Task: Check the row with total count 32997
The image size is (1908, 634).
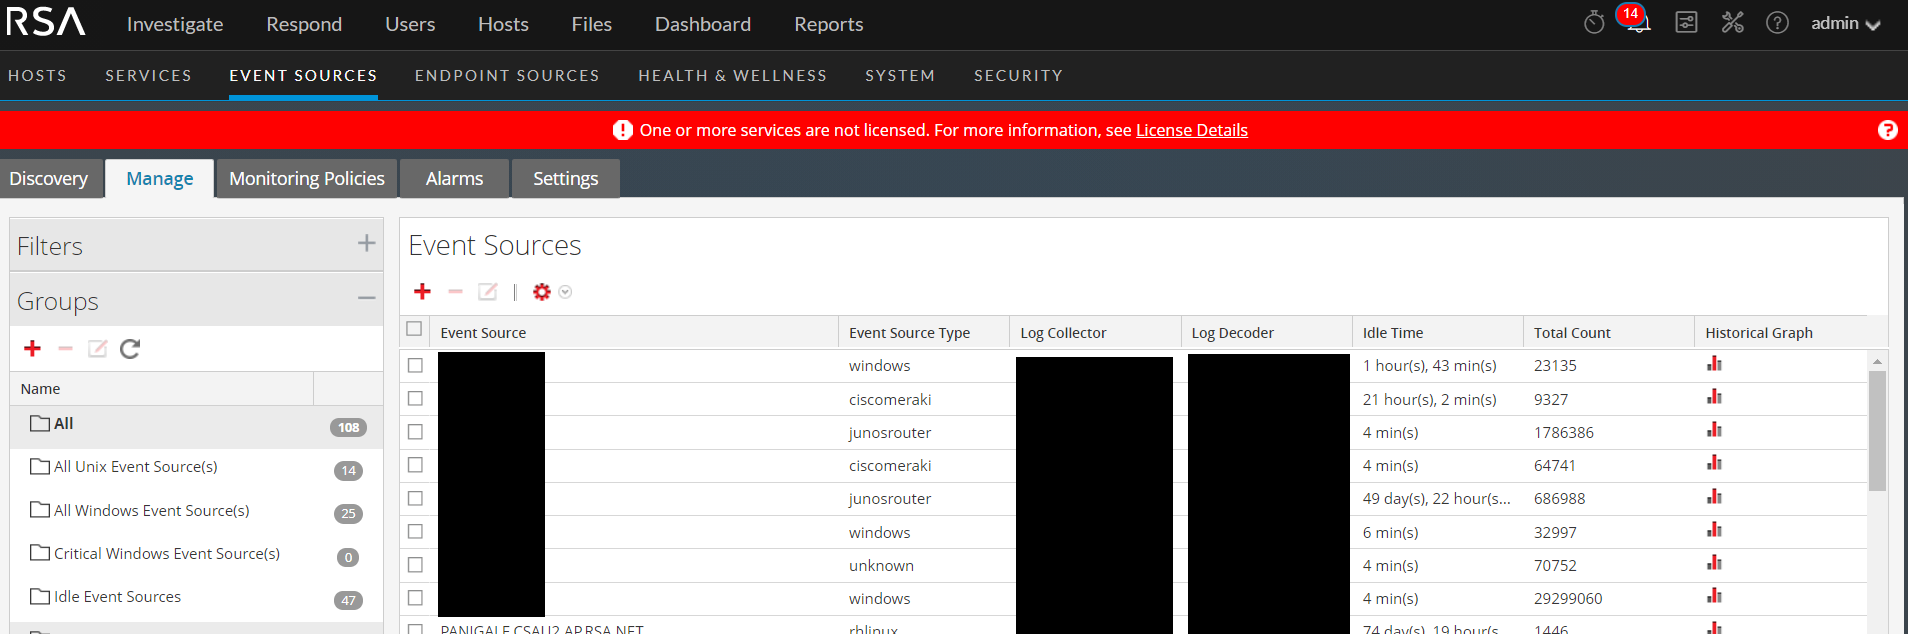Action: (x=415, y=531)
